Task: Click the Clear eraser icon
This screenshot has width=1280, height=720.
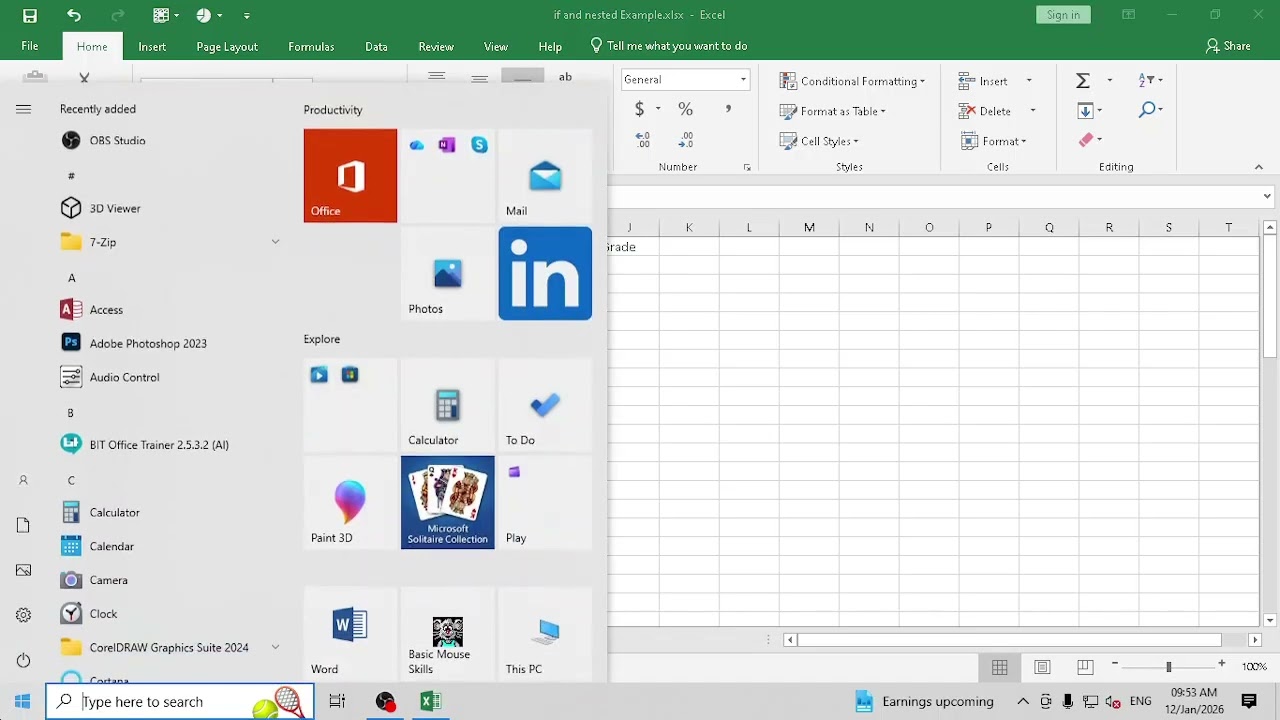Action: point(1086,140)
